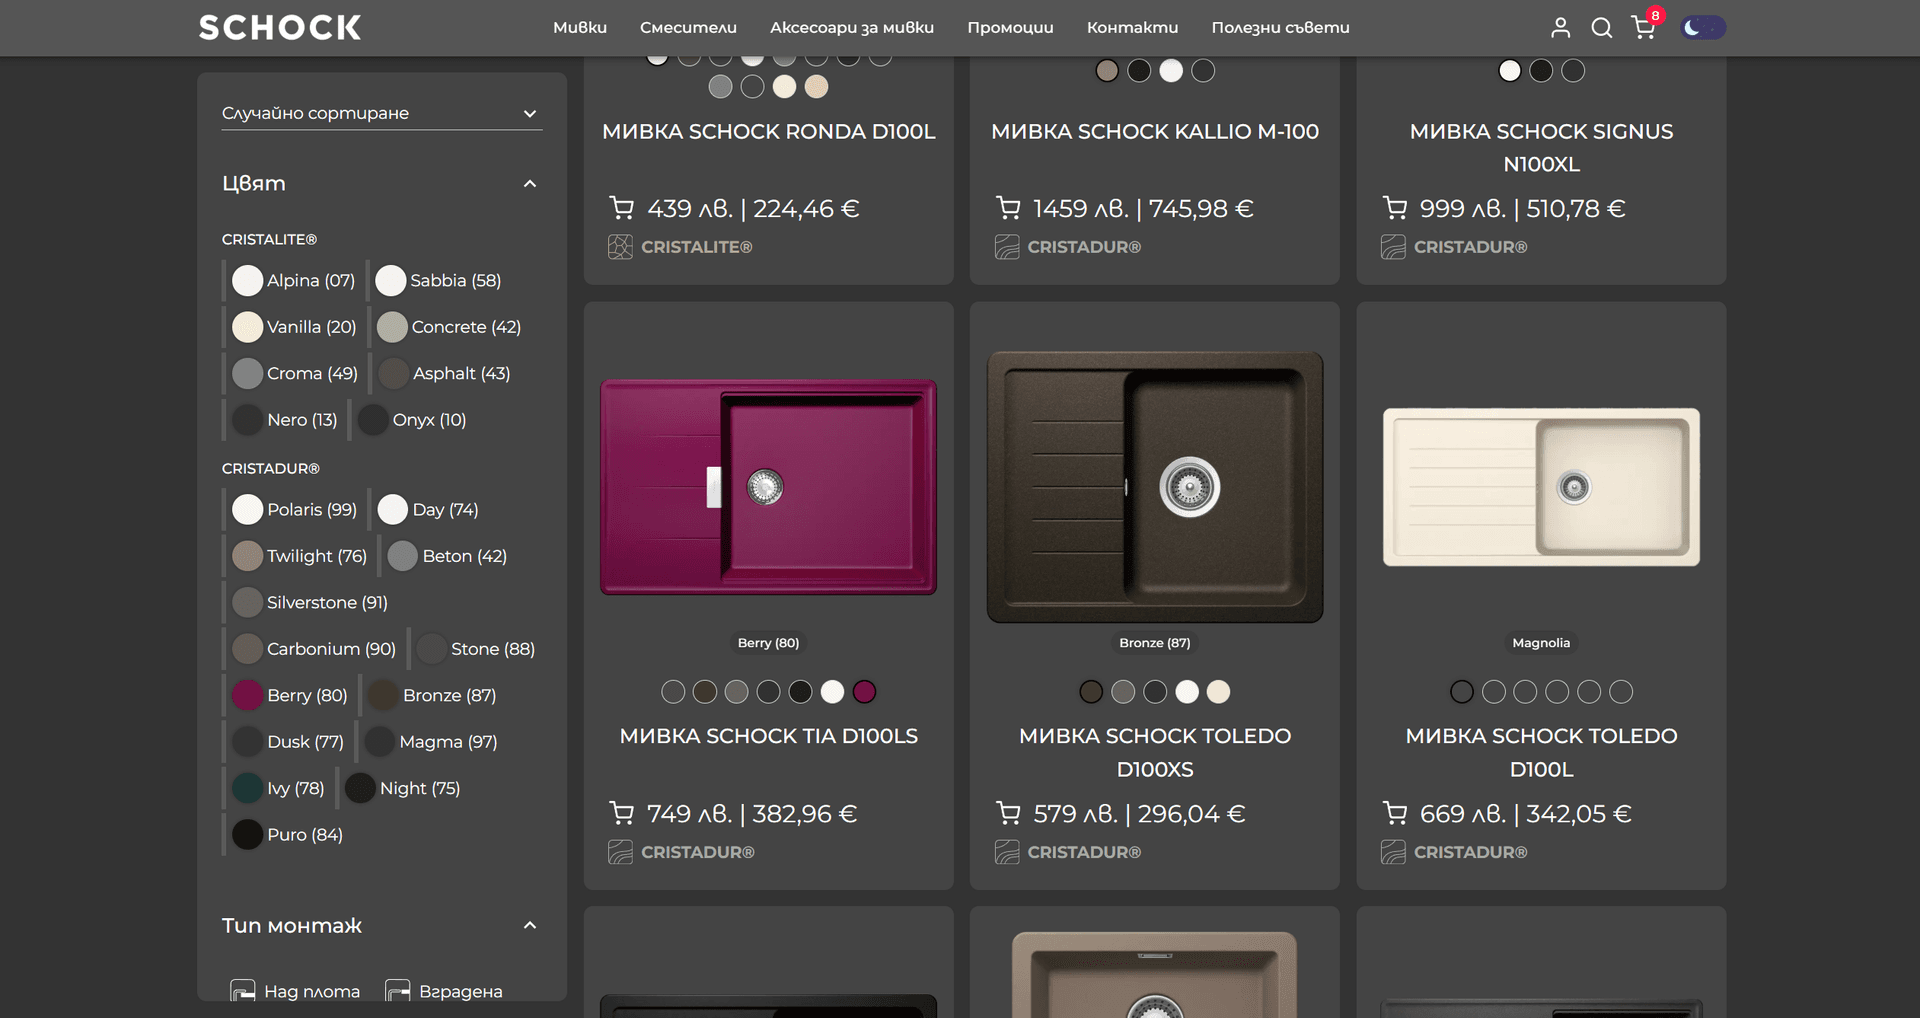Open the Случайно сортиране sort dropdown

(381, 113)
